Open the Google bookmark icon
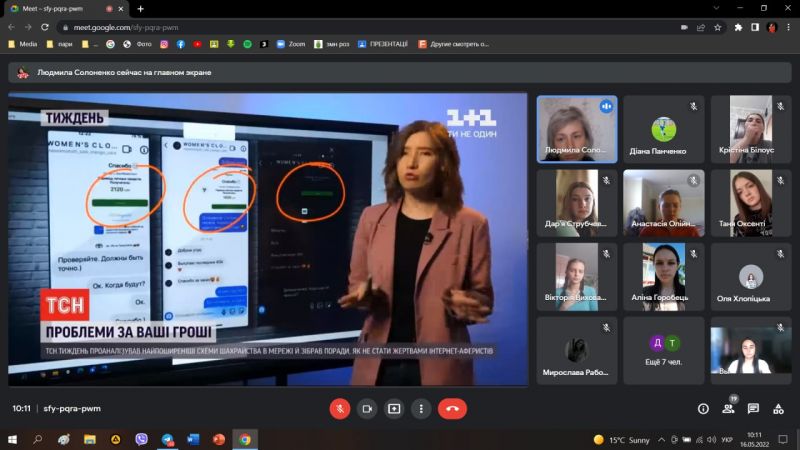Image resolution: width=800 pixels, height=450 pixels. coord(110,44)
